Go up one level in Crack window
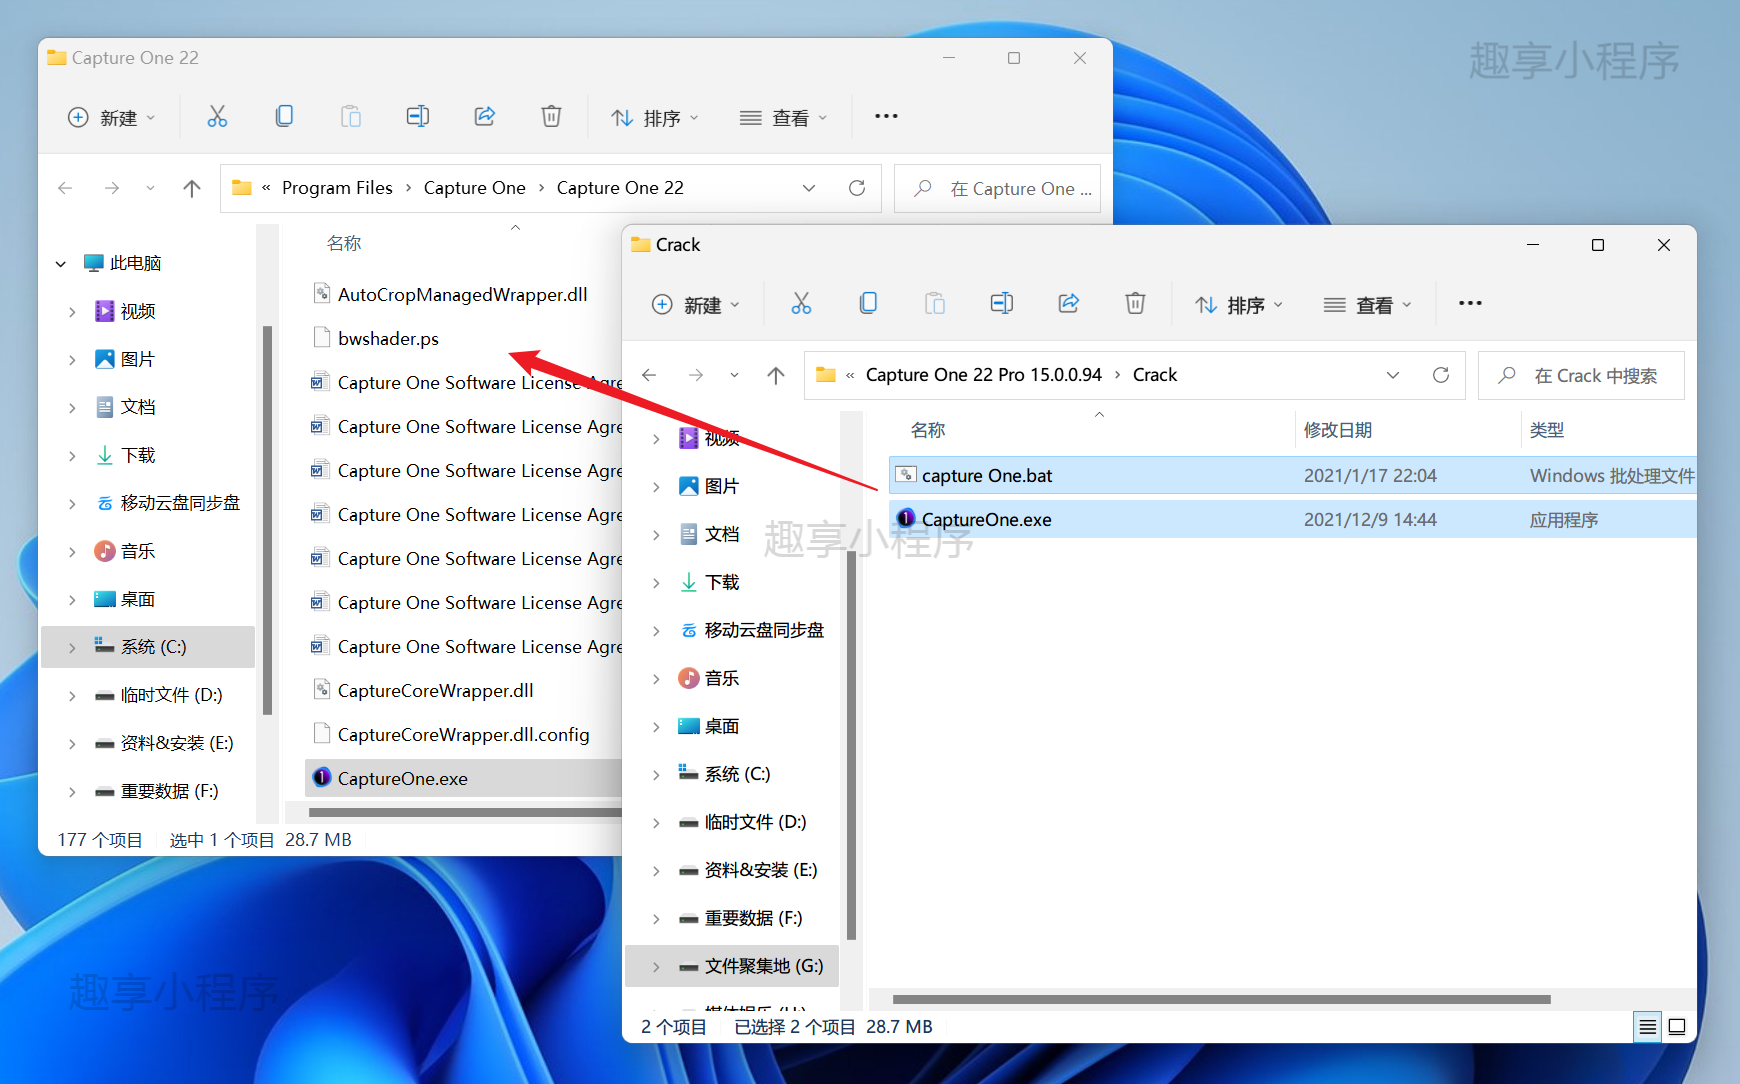This screenshot has width=1740, height=1084. [776, 375]
